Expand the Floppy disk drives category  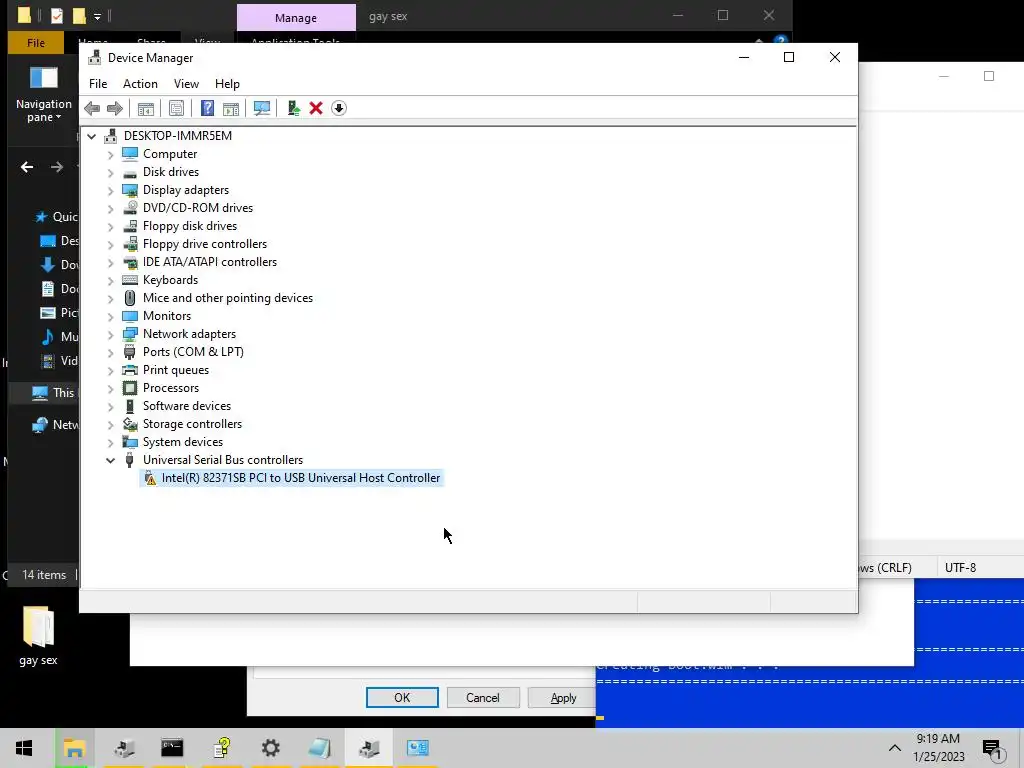point(110,227)
